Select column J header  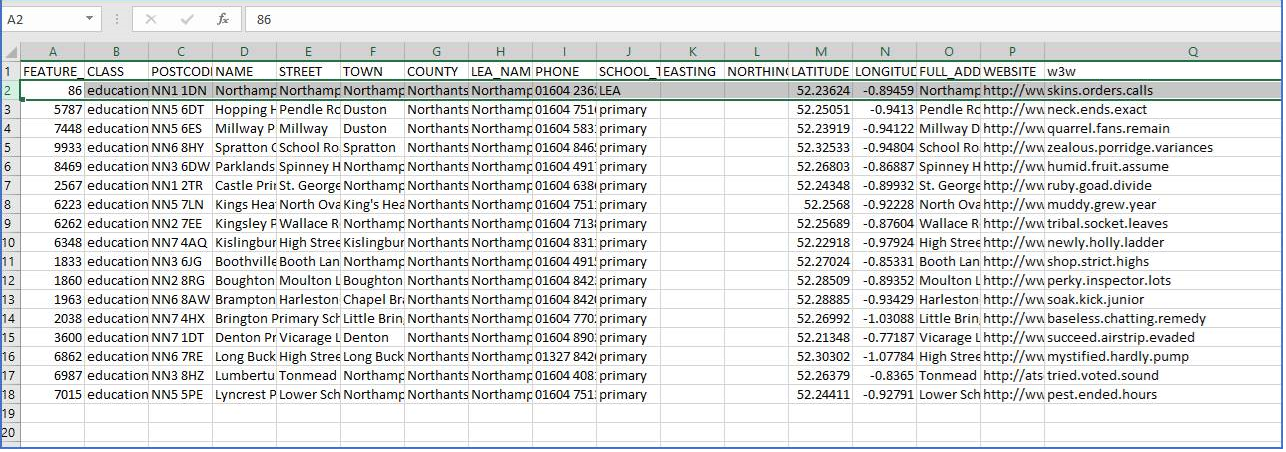coord(629,52)
